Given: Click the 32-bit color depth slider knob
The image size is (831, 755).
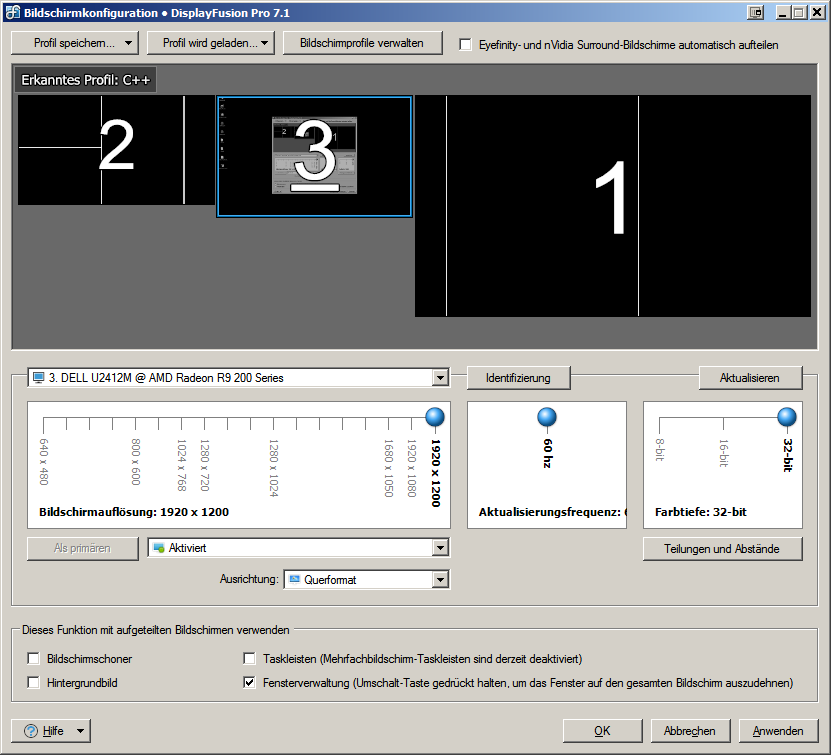Looking at the screenshot, I should click(x=787, y=417).
